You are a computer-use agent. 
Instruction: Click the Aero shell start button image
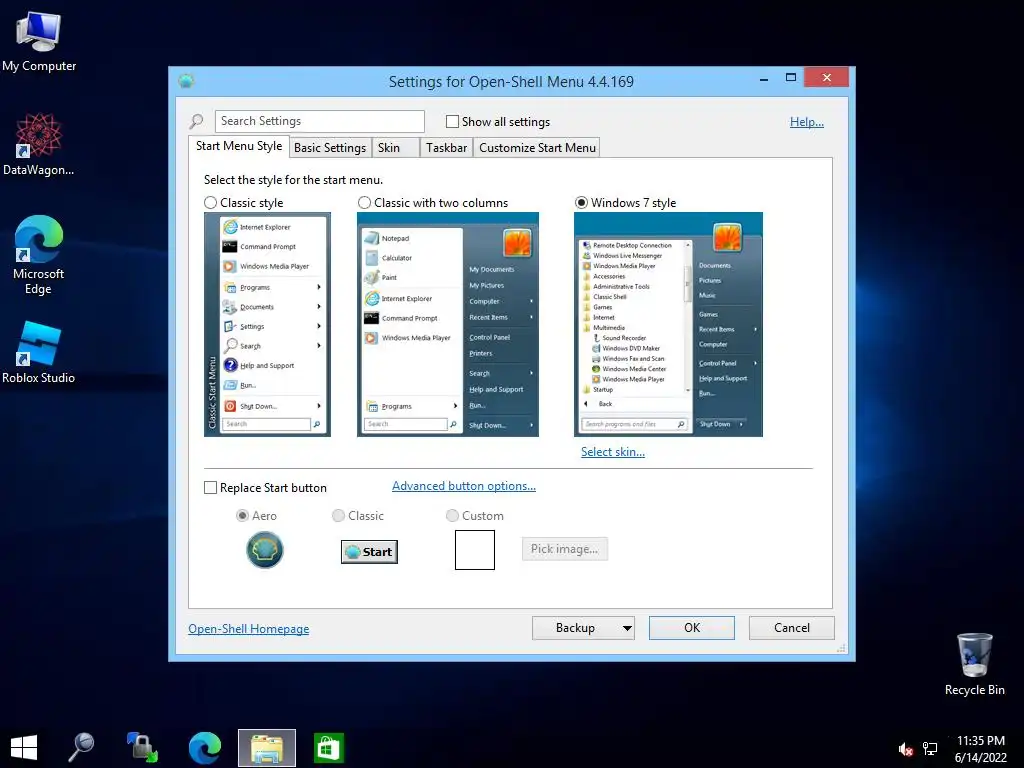coord(264,550)
